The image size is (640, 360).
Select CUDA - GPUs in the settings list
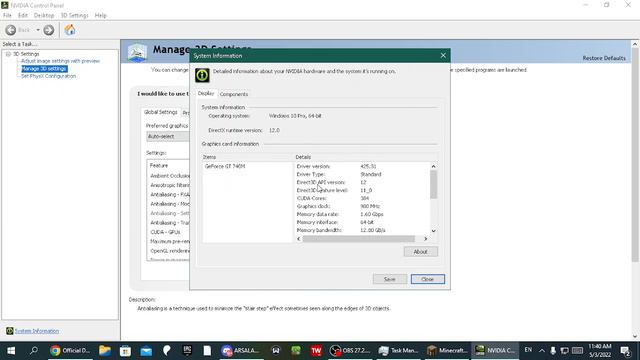point(165,232)
